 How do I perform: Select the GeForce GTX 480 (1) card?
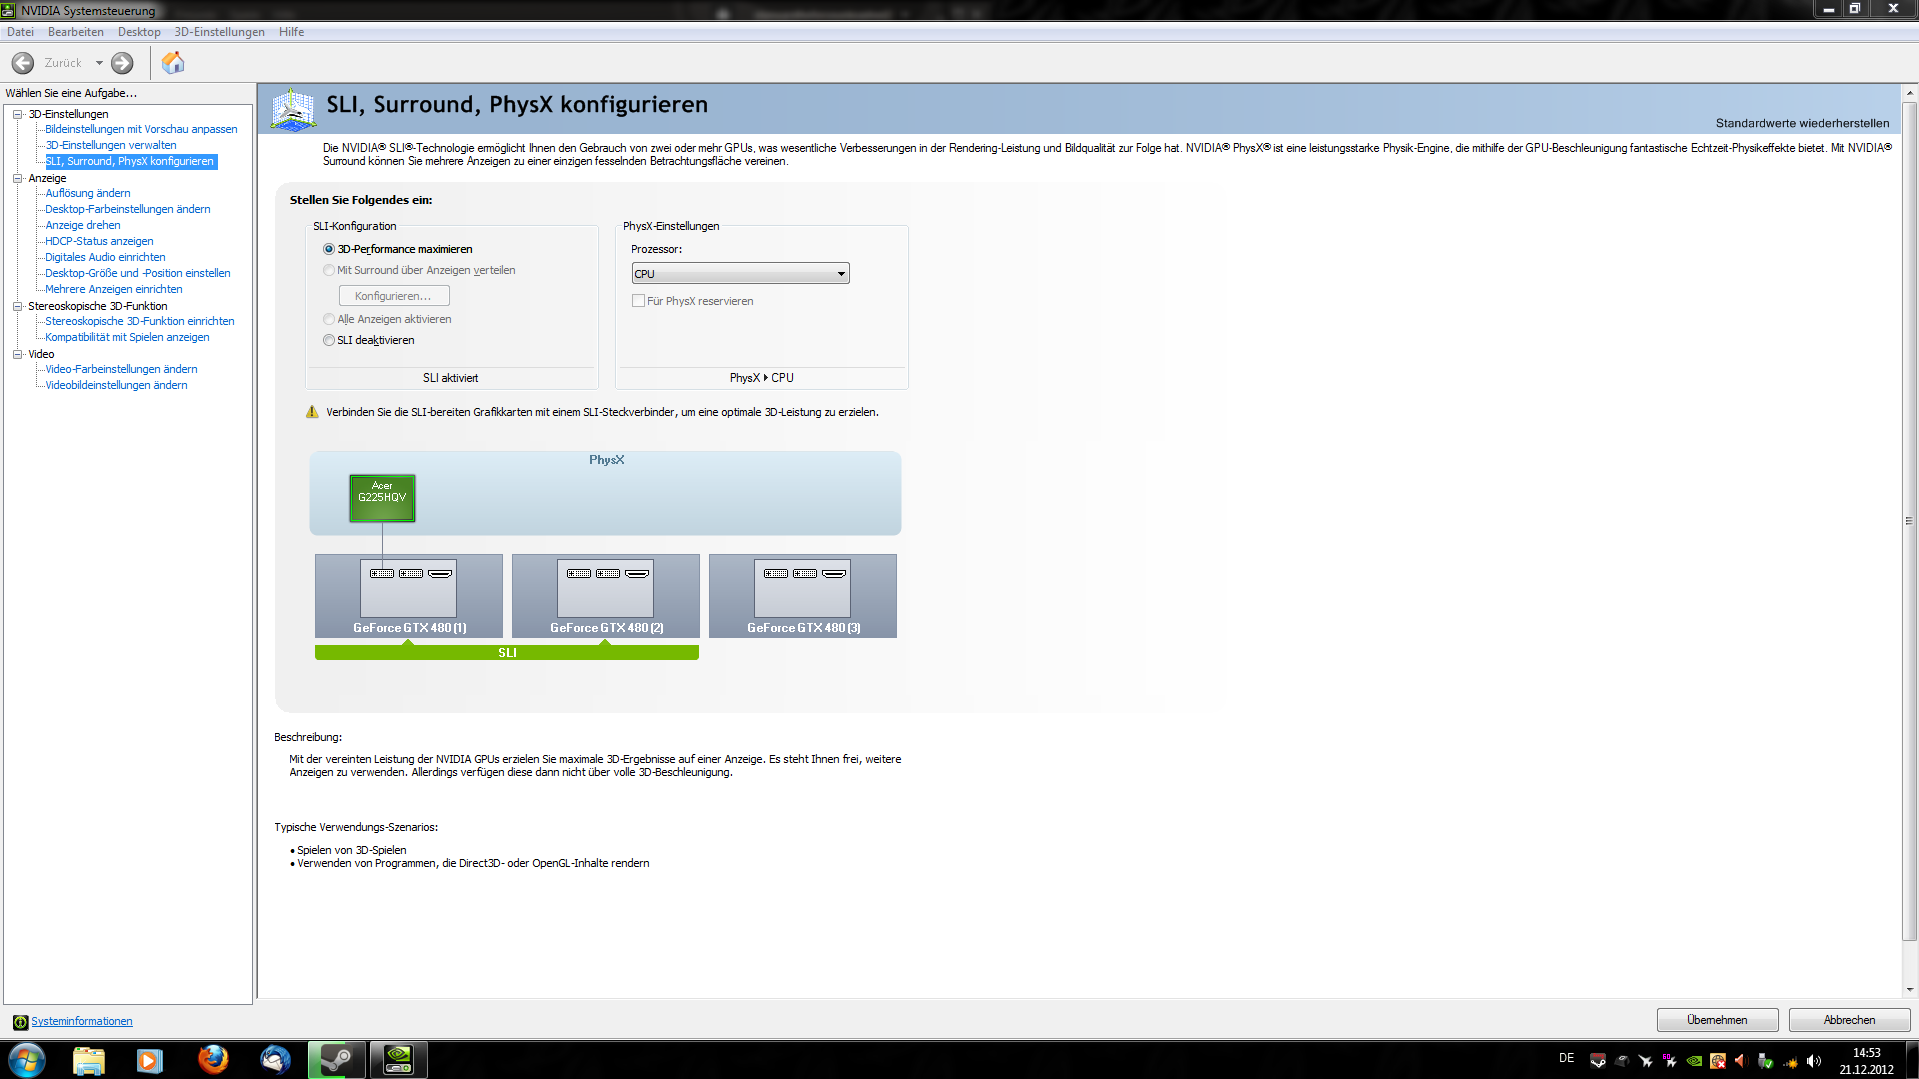(x=409, y=596)
